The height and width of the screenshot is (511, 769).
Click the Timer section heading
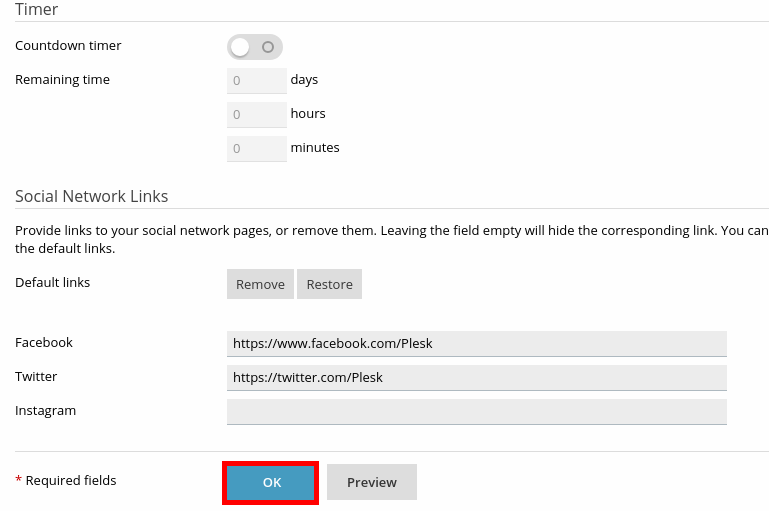(x=37, y=10)
